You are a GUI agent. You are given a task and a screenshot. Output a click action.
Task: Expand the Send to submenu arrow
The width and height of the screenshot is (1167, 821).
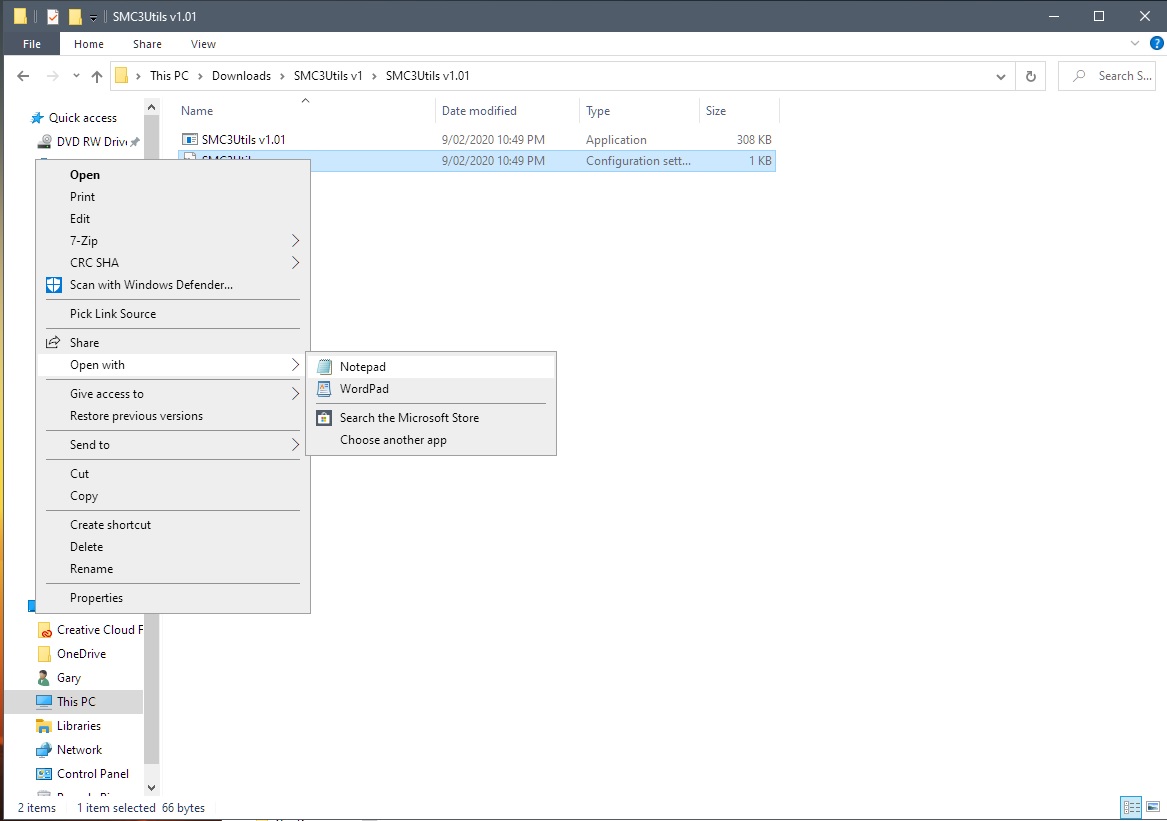point(295,444)
